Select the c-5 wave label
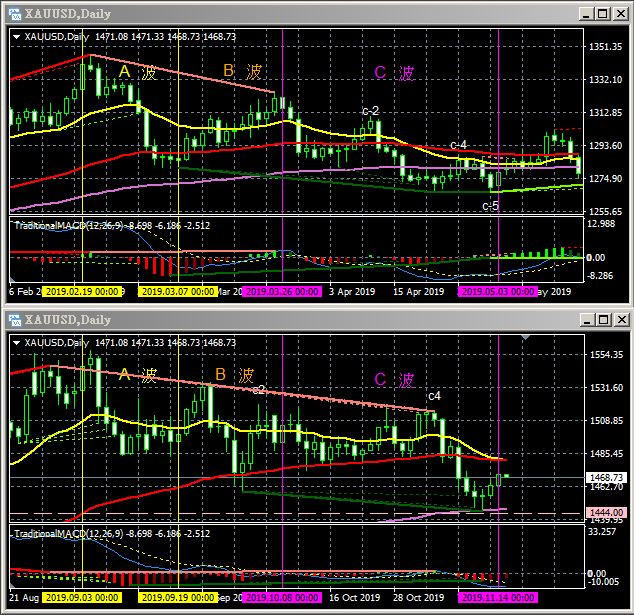Viewport: 634px width, 615px height. point(491,206)
